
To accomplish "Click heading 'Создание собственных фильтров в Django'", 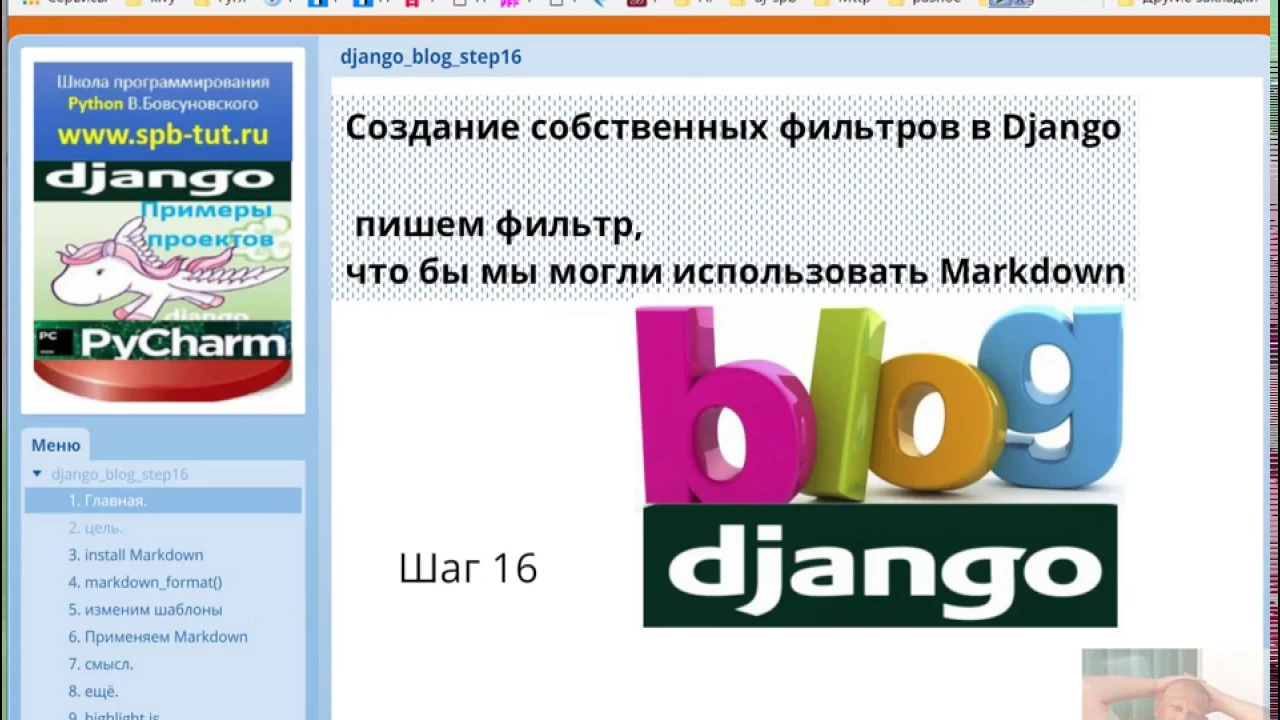I will pyautogui.click(x=733, y=128).
